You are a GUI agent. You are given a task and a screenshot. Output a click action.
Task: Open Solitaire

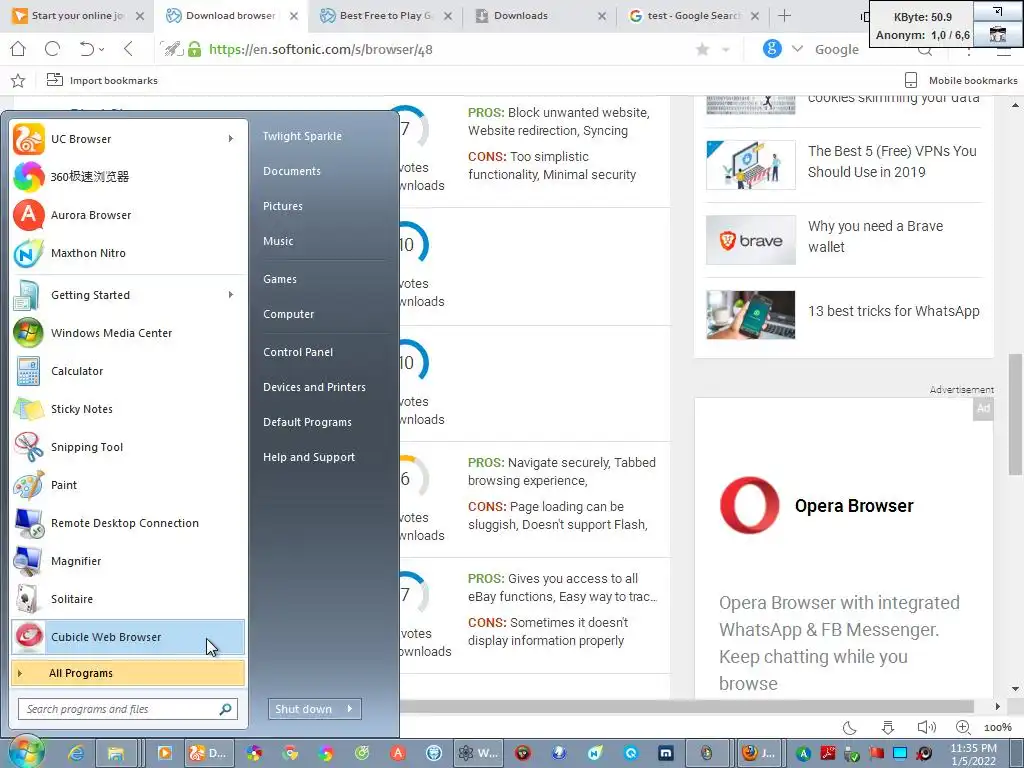128,599
